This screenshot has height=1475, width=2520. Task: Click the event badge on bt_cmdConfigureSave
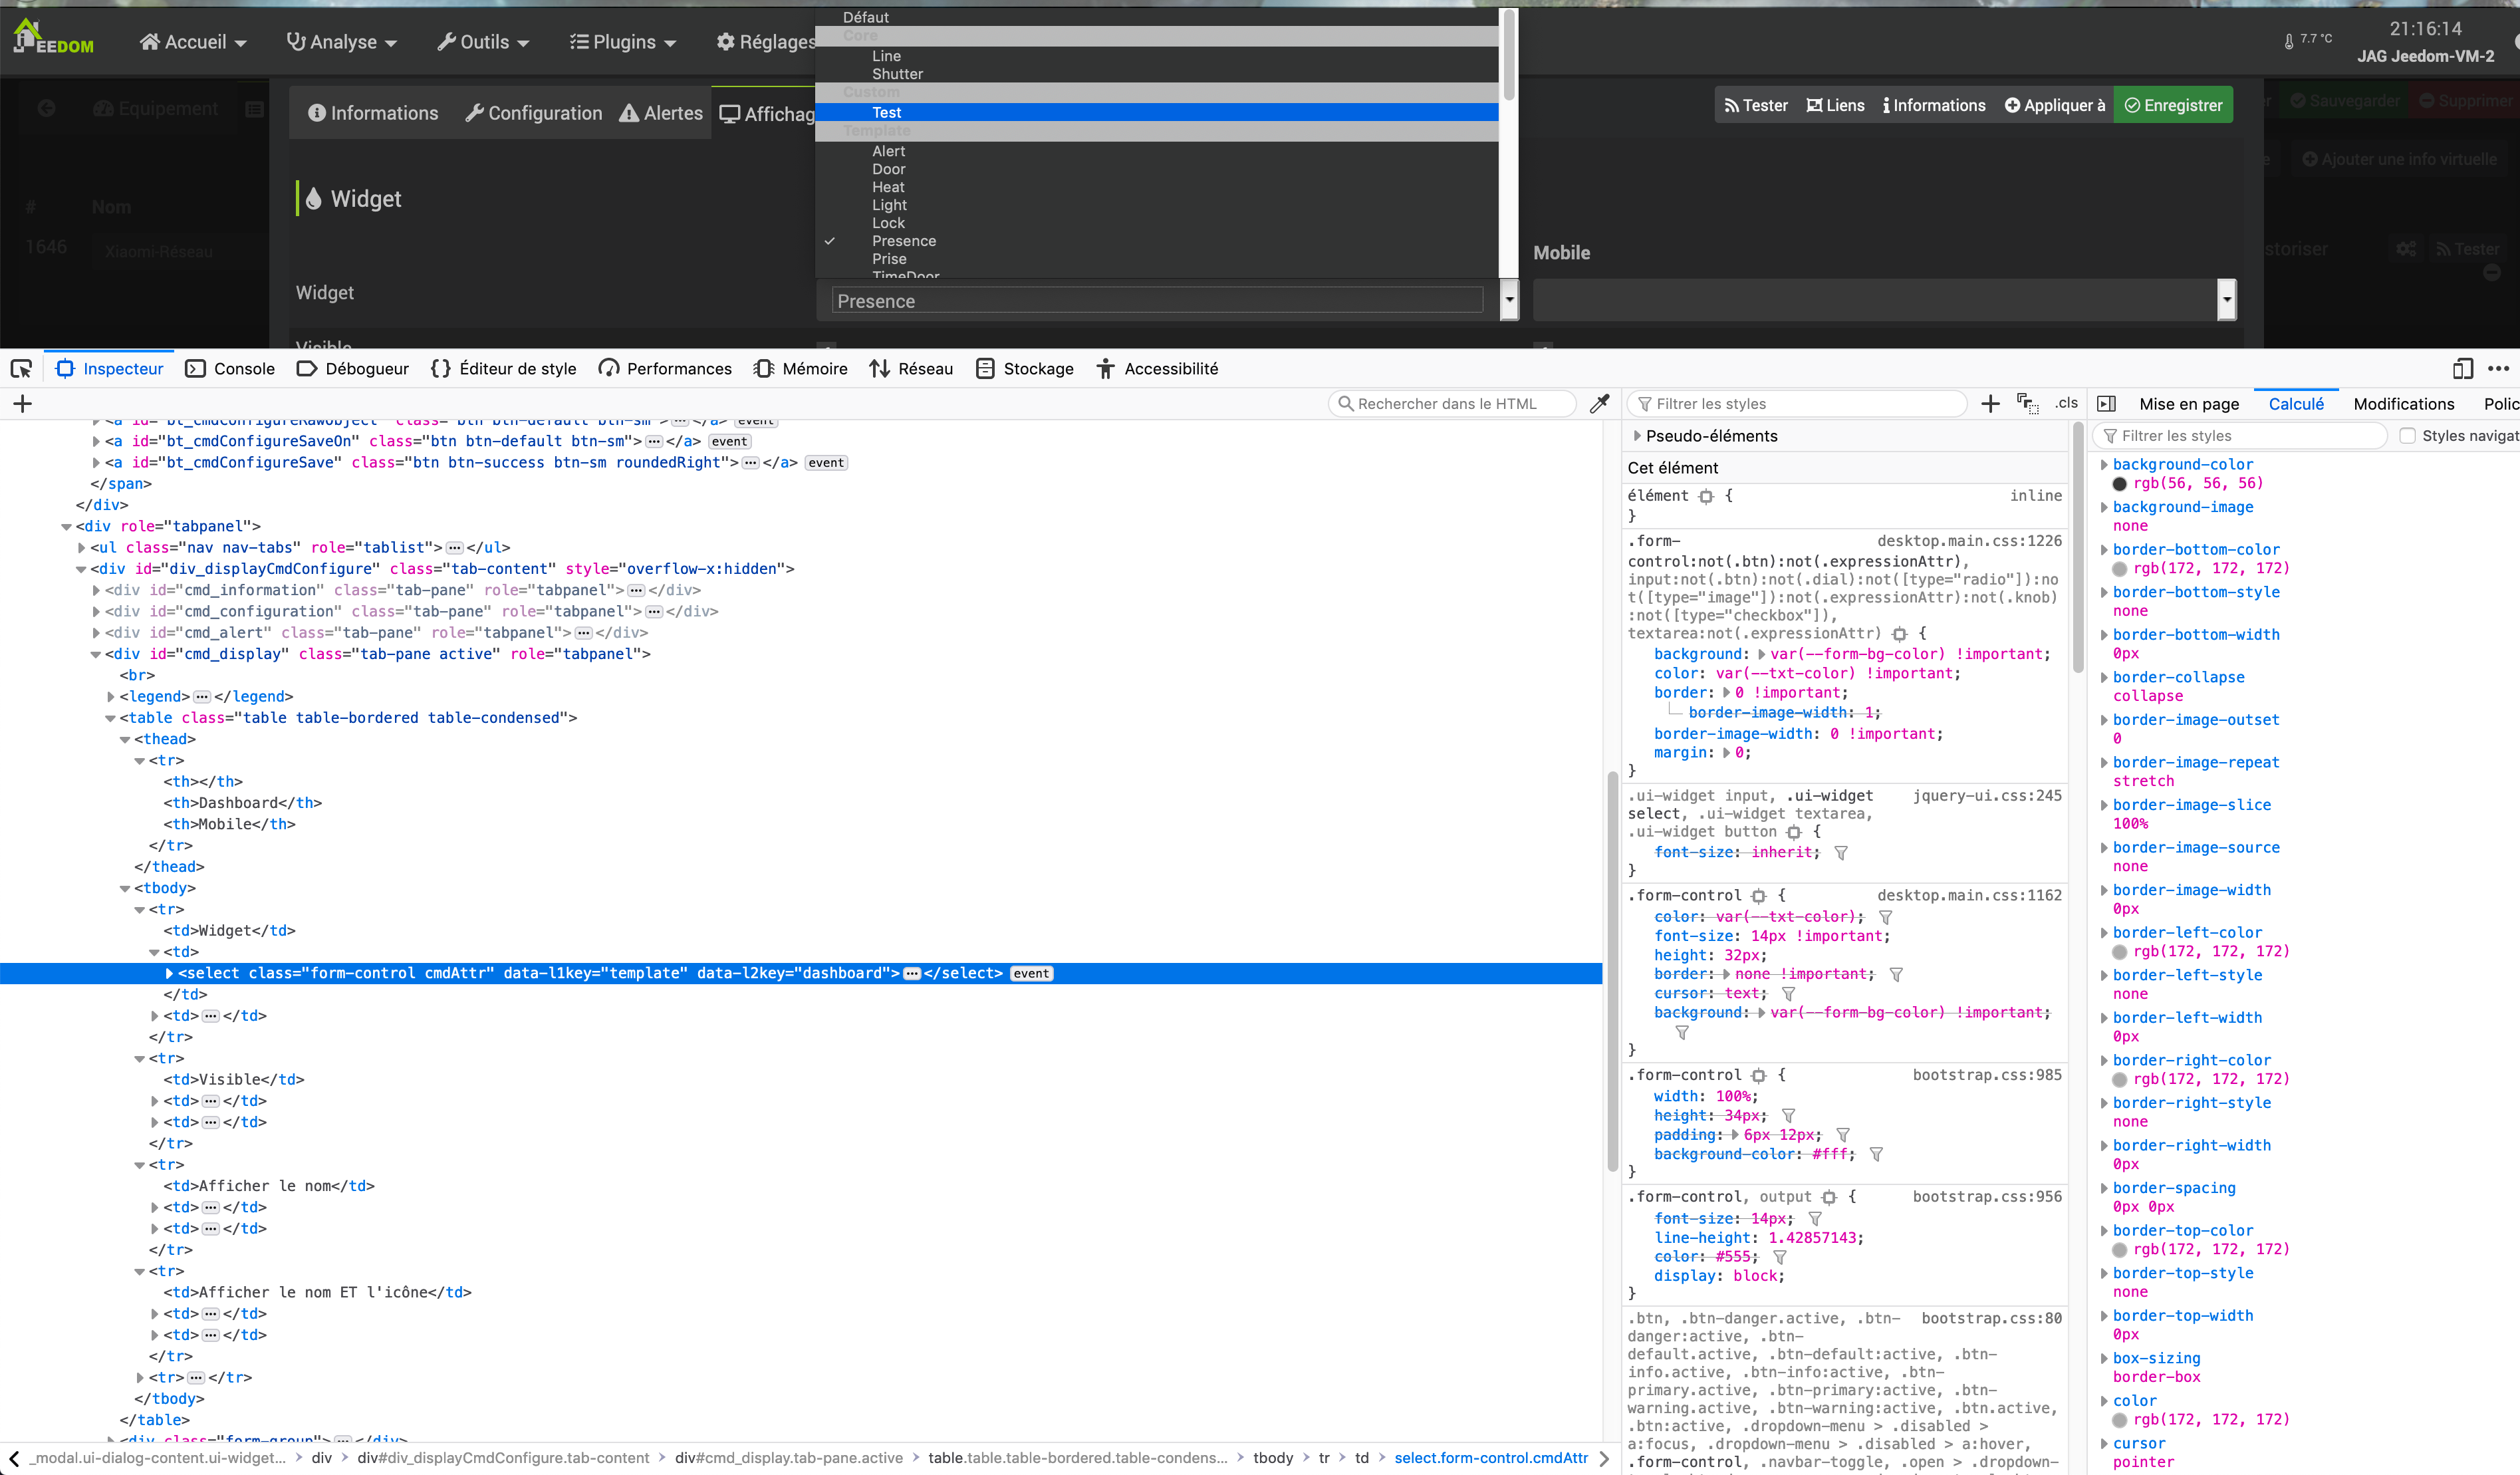826,463
